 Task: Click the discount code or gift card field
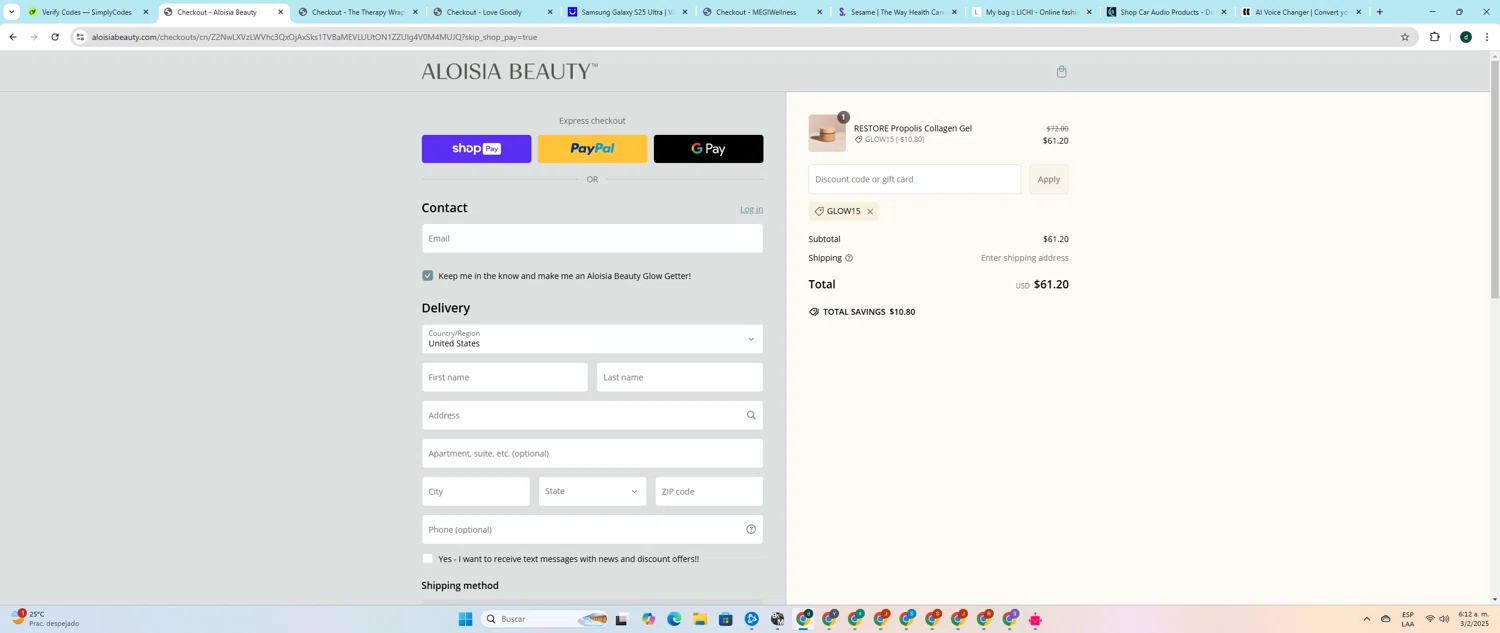coord(915,180)
